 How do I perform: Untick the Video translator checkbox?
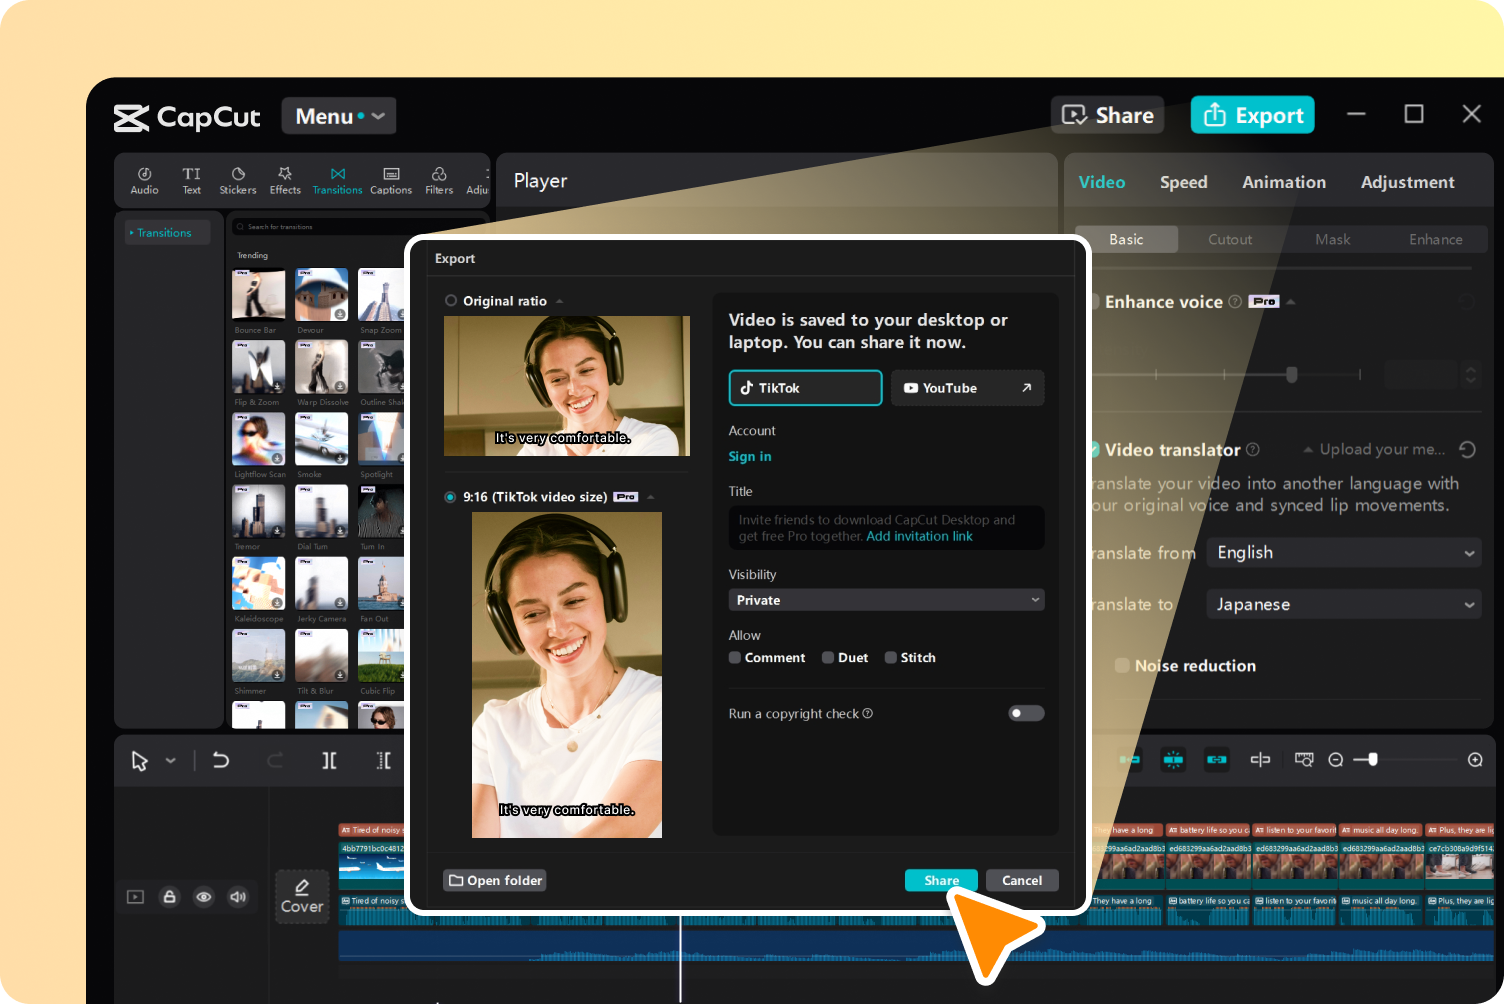pyautogui.click(x=1095, y=450)
